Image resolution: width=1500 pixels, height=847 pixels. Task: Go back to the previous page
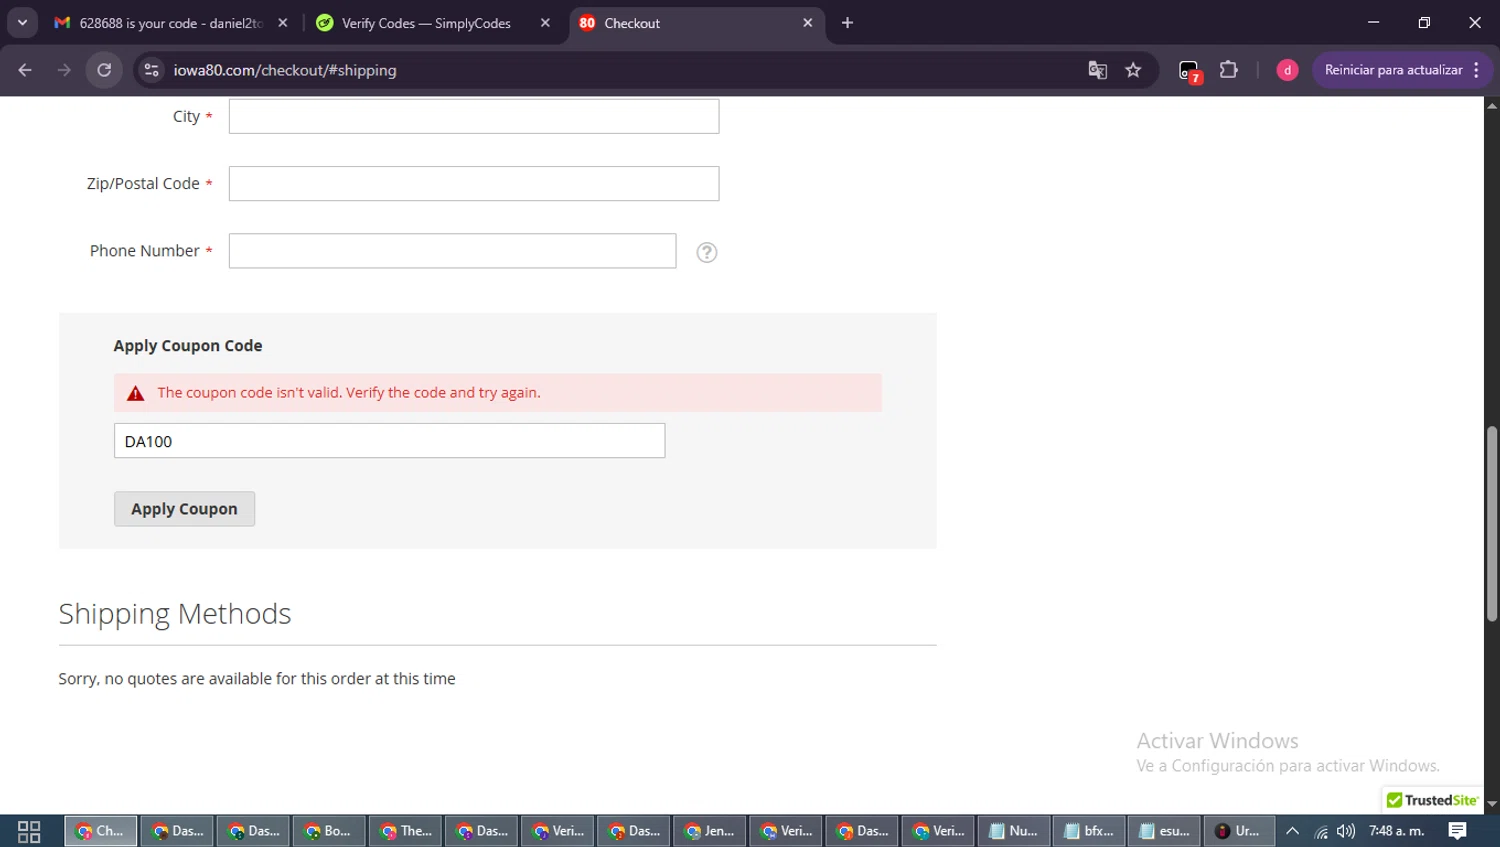click(x=25, y=70)
